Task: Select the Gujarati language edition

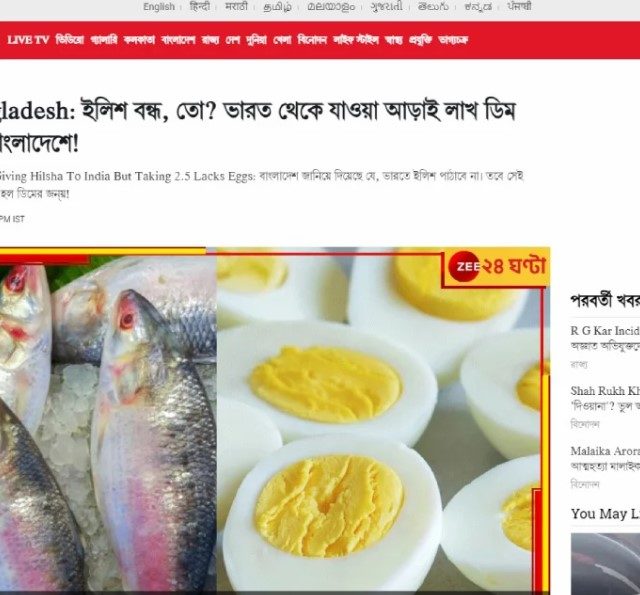Action: [x=386, y=7]
